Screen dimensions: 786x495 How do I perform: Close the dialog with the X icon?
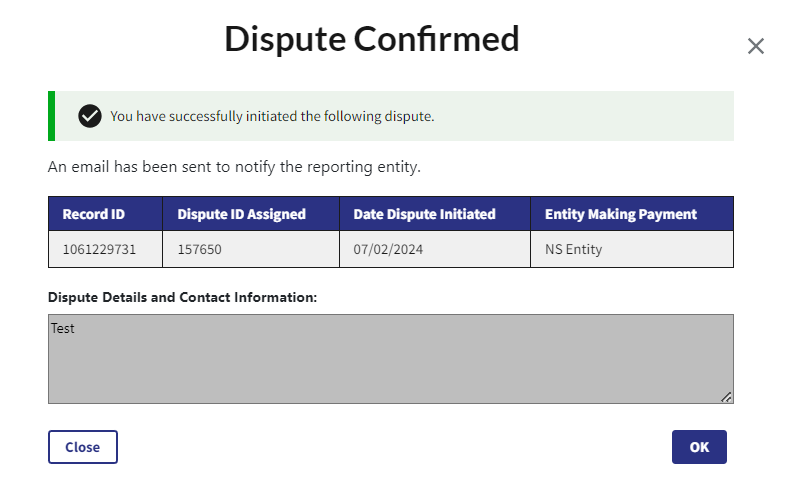[755, 46]
